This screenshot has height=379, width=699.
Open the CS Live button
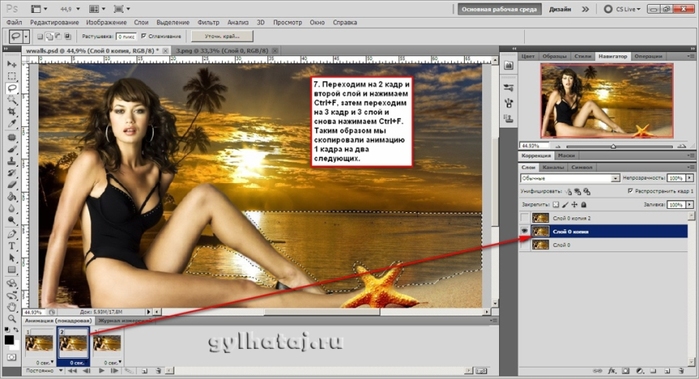point(622,9)
